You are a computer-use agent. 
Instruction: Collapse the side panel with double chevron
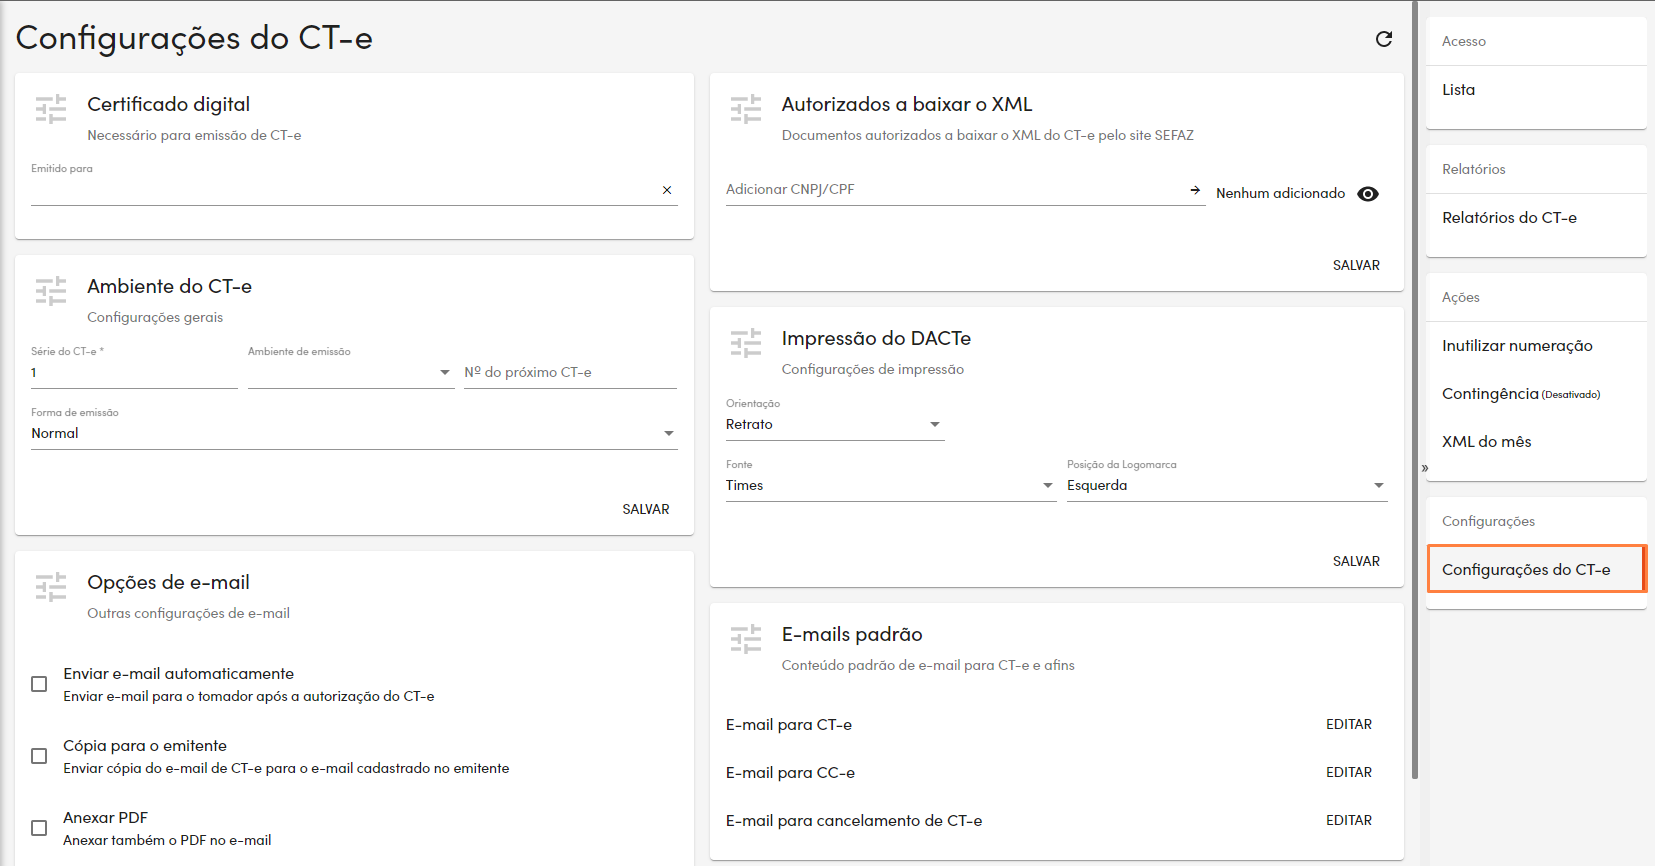click(1425, 468)
